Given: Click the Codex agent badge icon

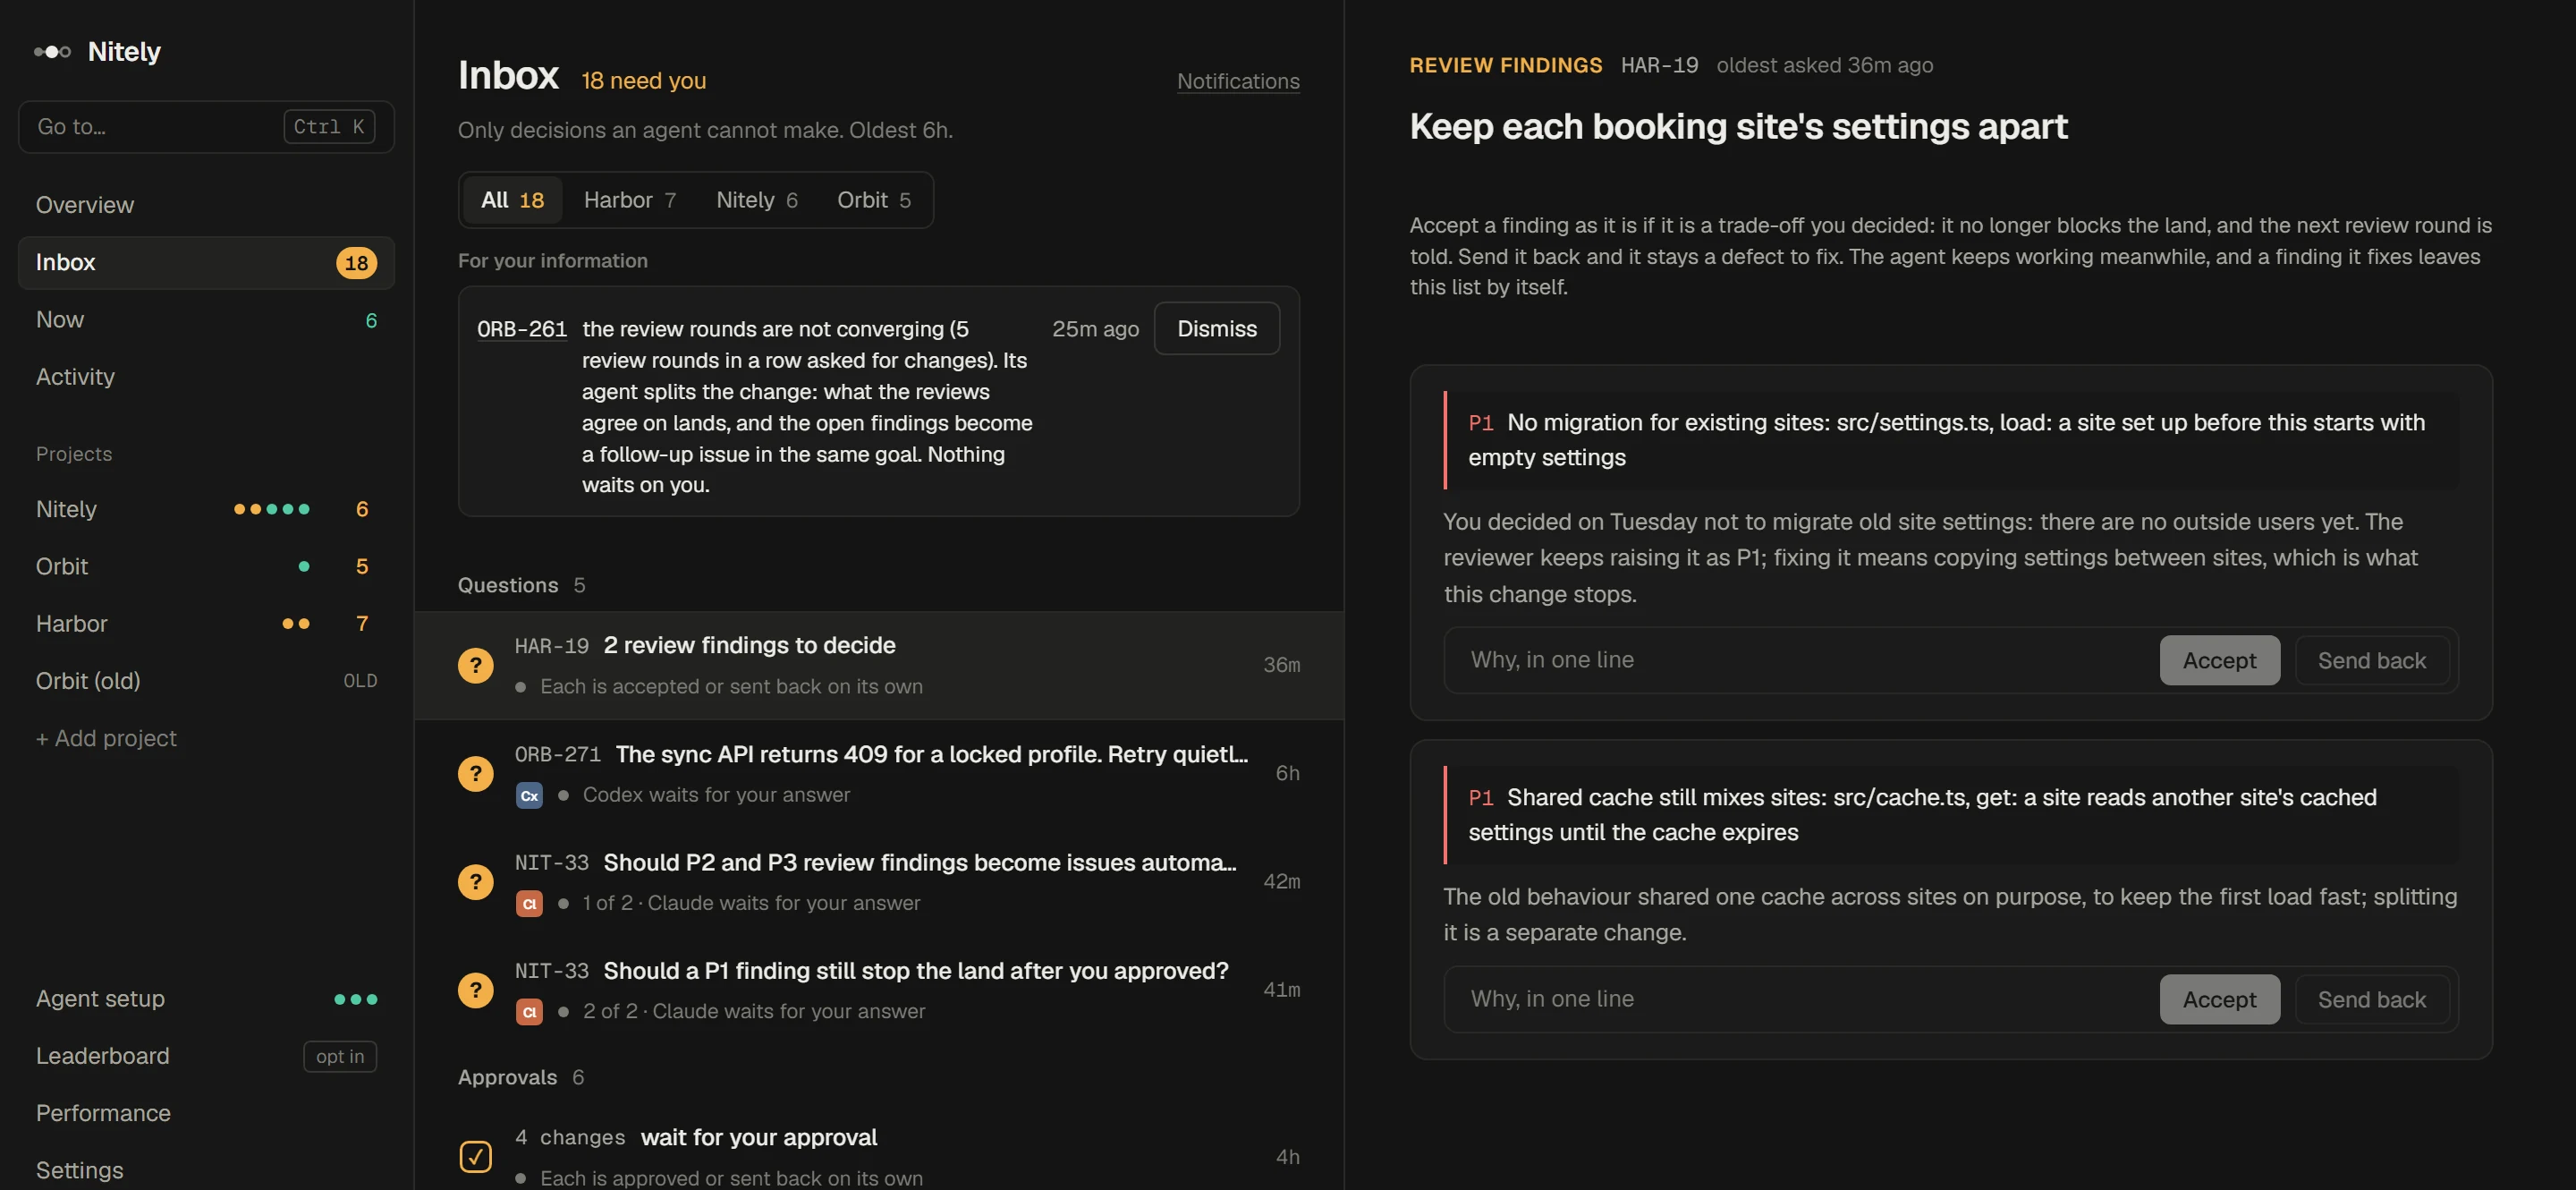Looking at the screenshot, I should click(529, 795).
